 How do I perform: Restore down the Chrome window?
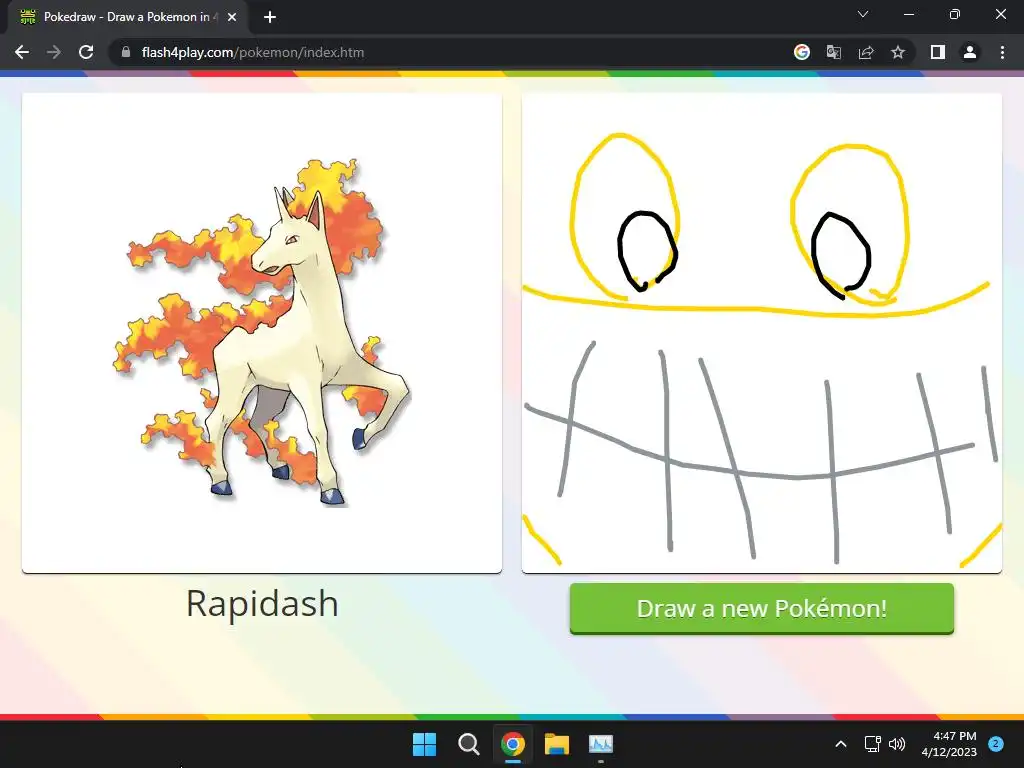(955, 14)
